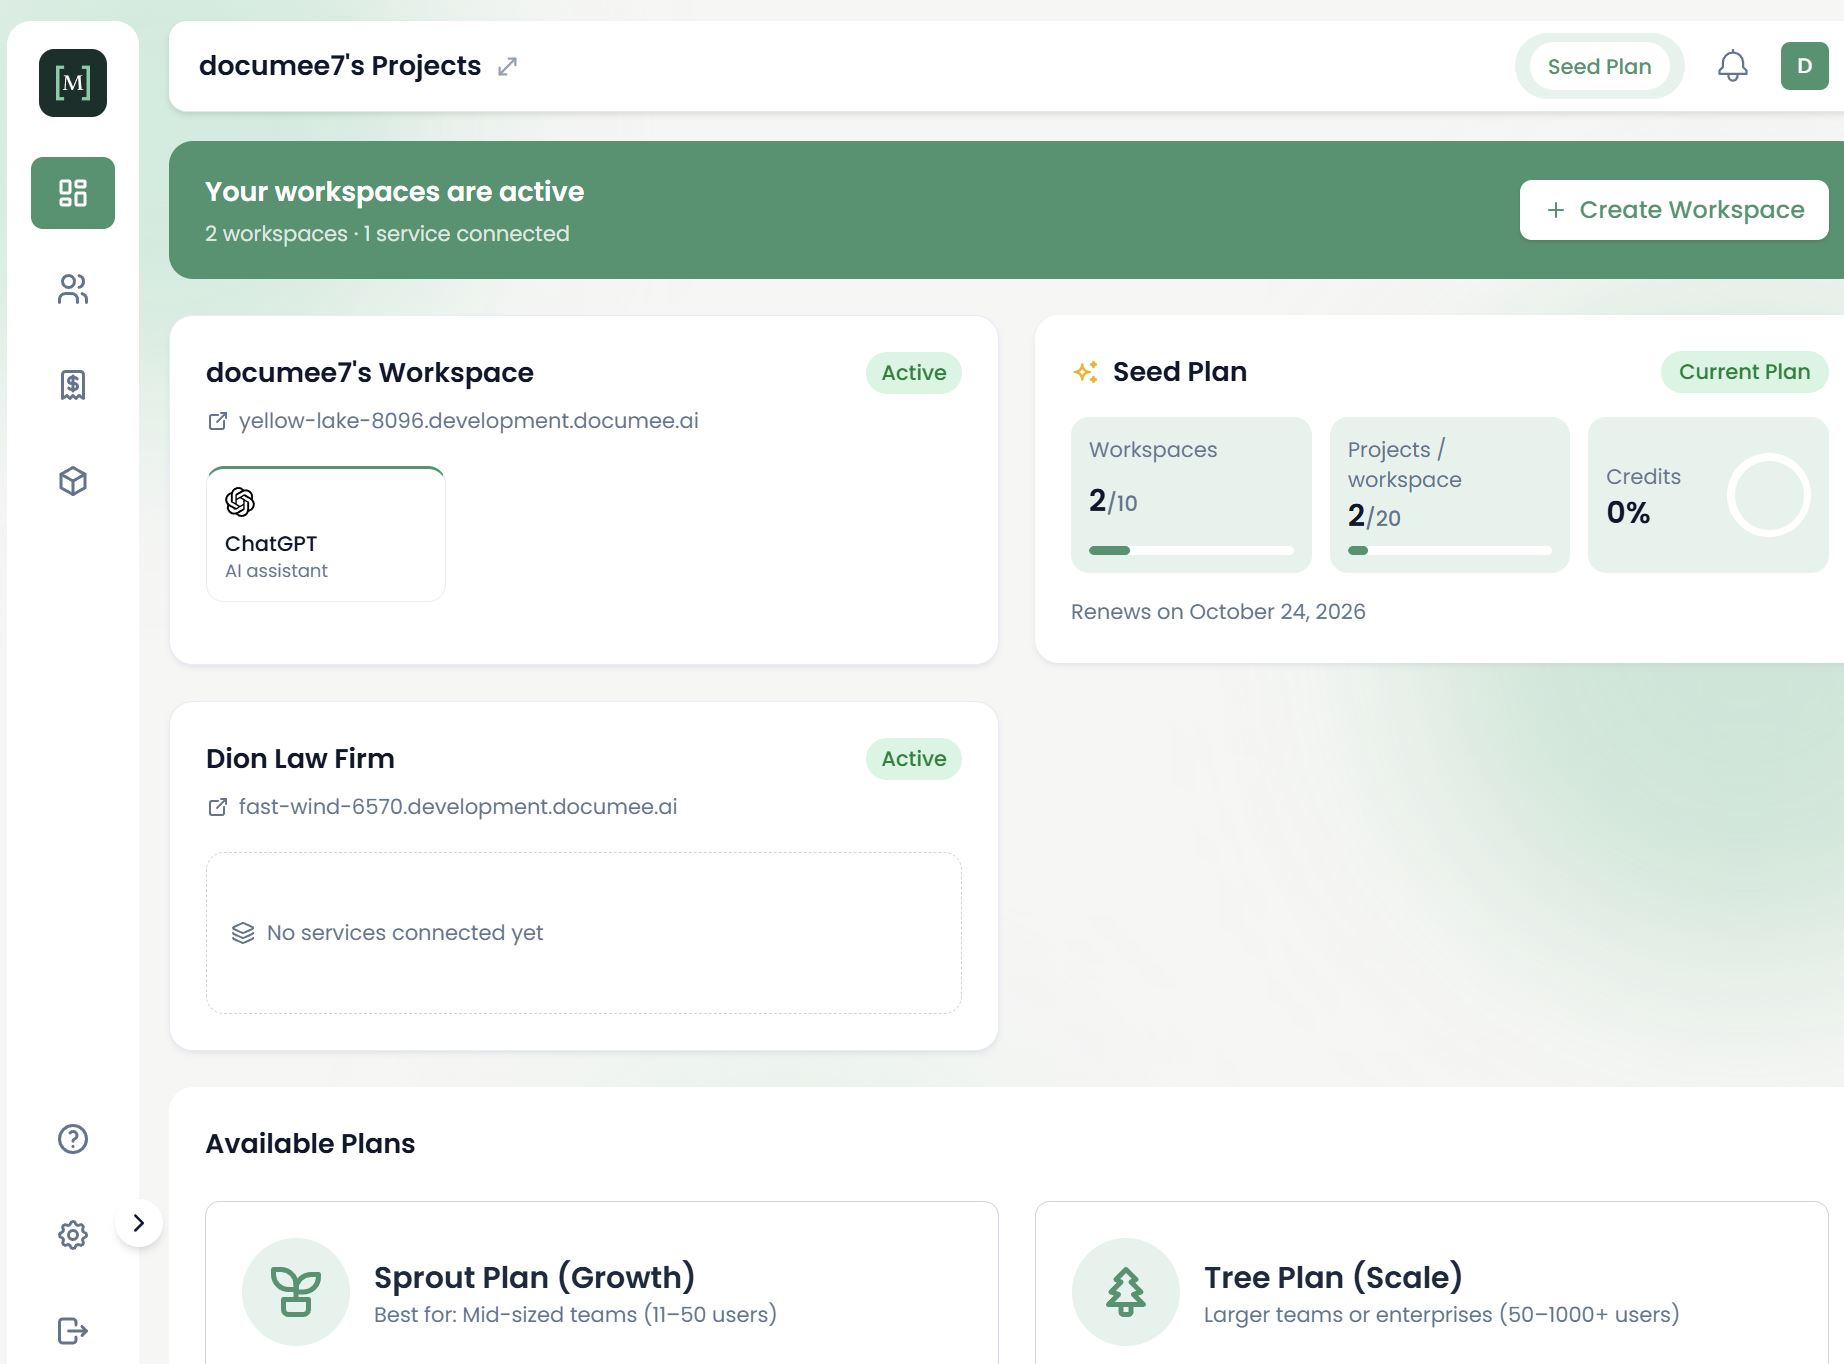Click the Dion Law Firm title
This screenshot has width=1844, height=1364.
tap(300, 759)
